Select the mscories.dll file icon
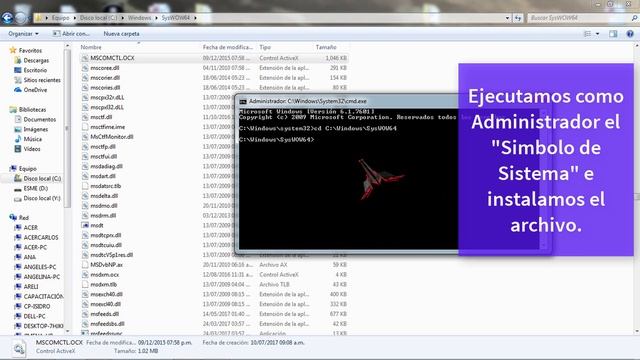This screenshot has height=360, width=640. [85, 87]
